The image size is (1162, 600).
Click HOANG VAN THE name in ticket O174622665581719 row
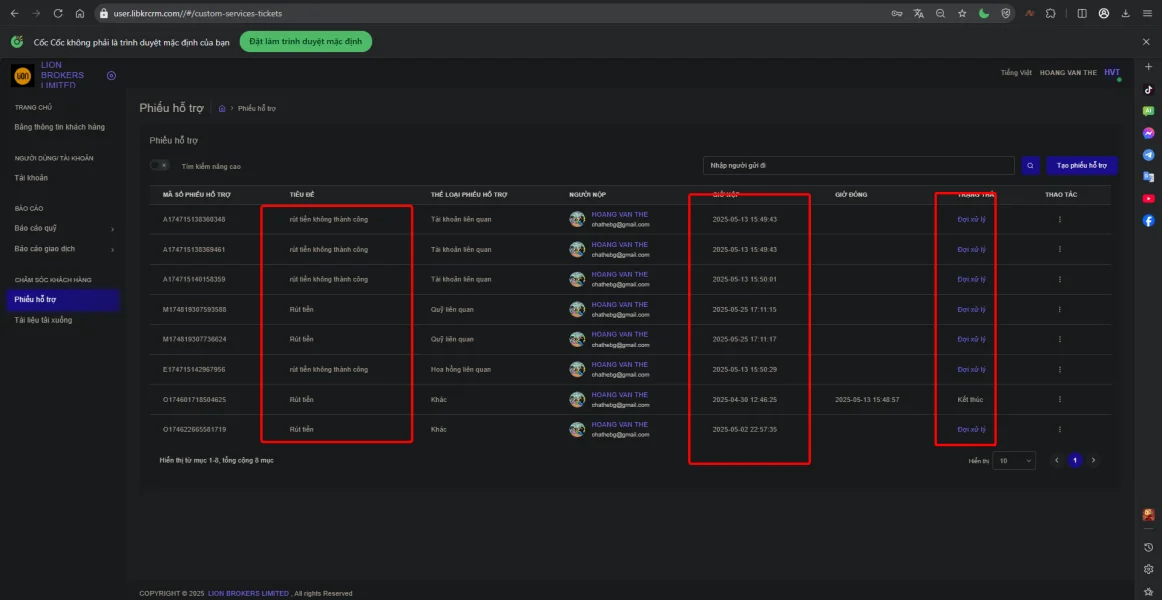[620, 424]
